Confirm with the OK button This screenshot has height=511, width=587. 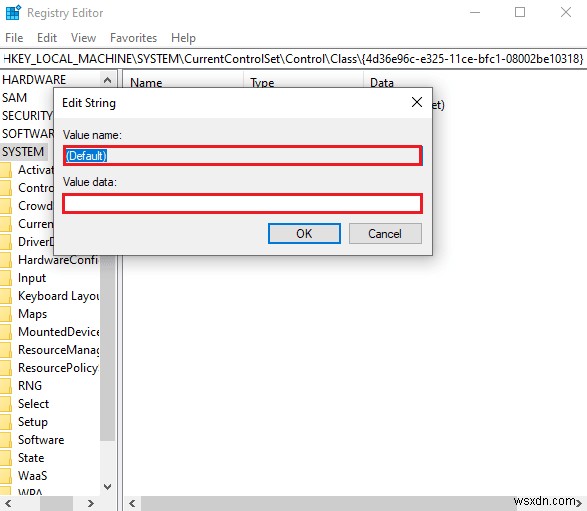pyautogui.click(x=304, y=234)
